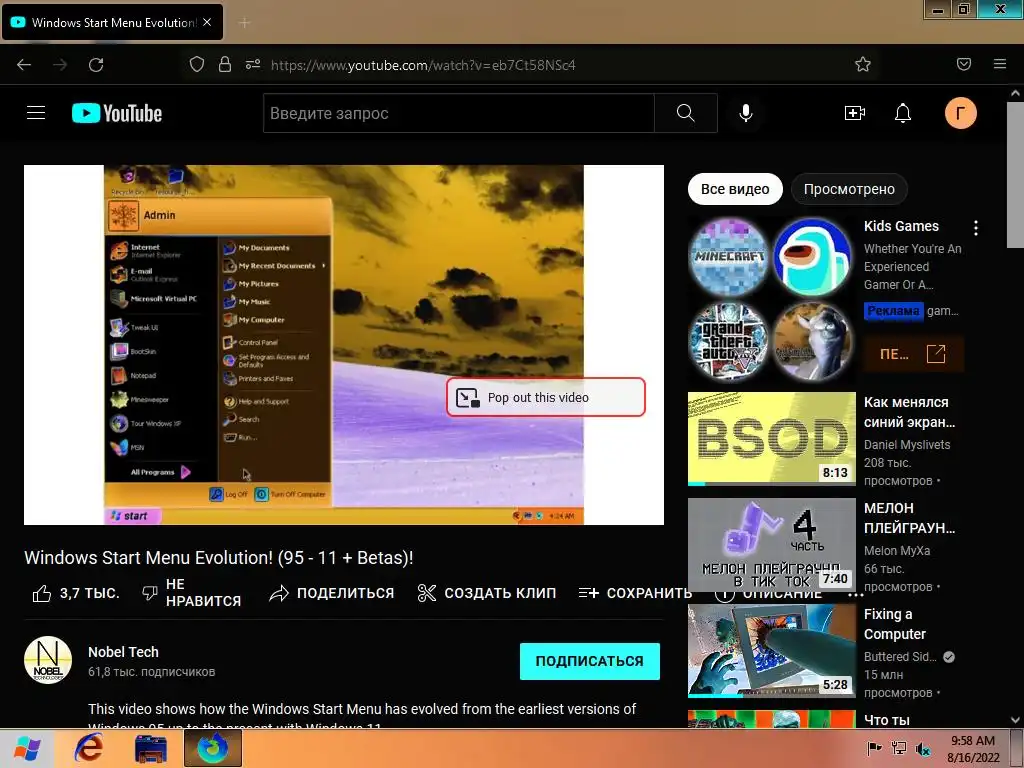Open the Kids Games ad external link button
This screenshot has width=1024, height=768.
914,354
